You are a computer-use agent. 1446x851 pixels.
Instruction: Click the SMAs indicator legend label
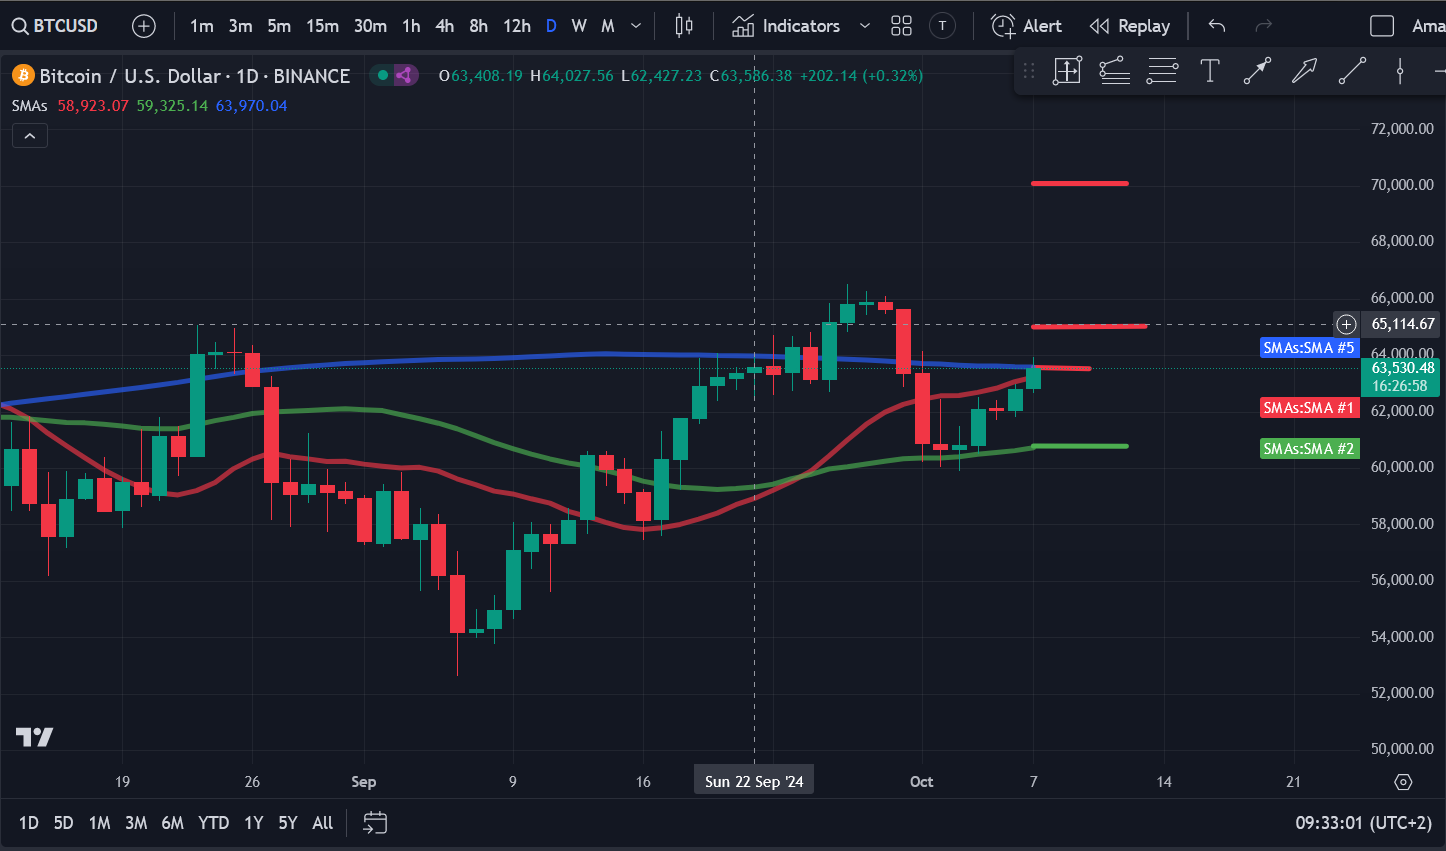(x=29, y=105)
